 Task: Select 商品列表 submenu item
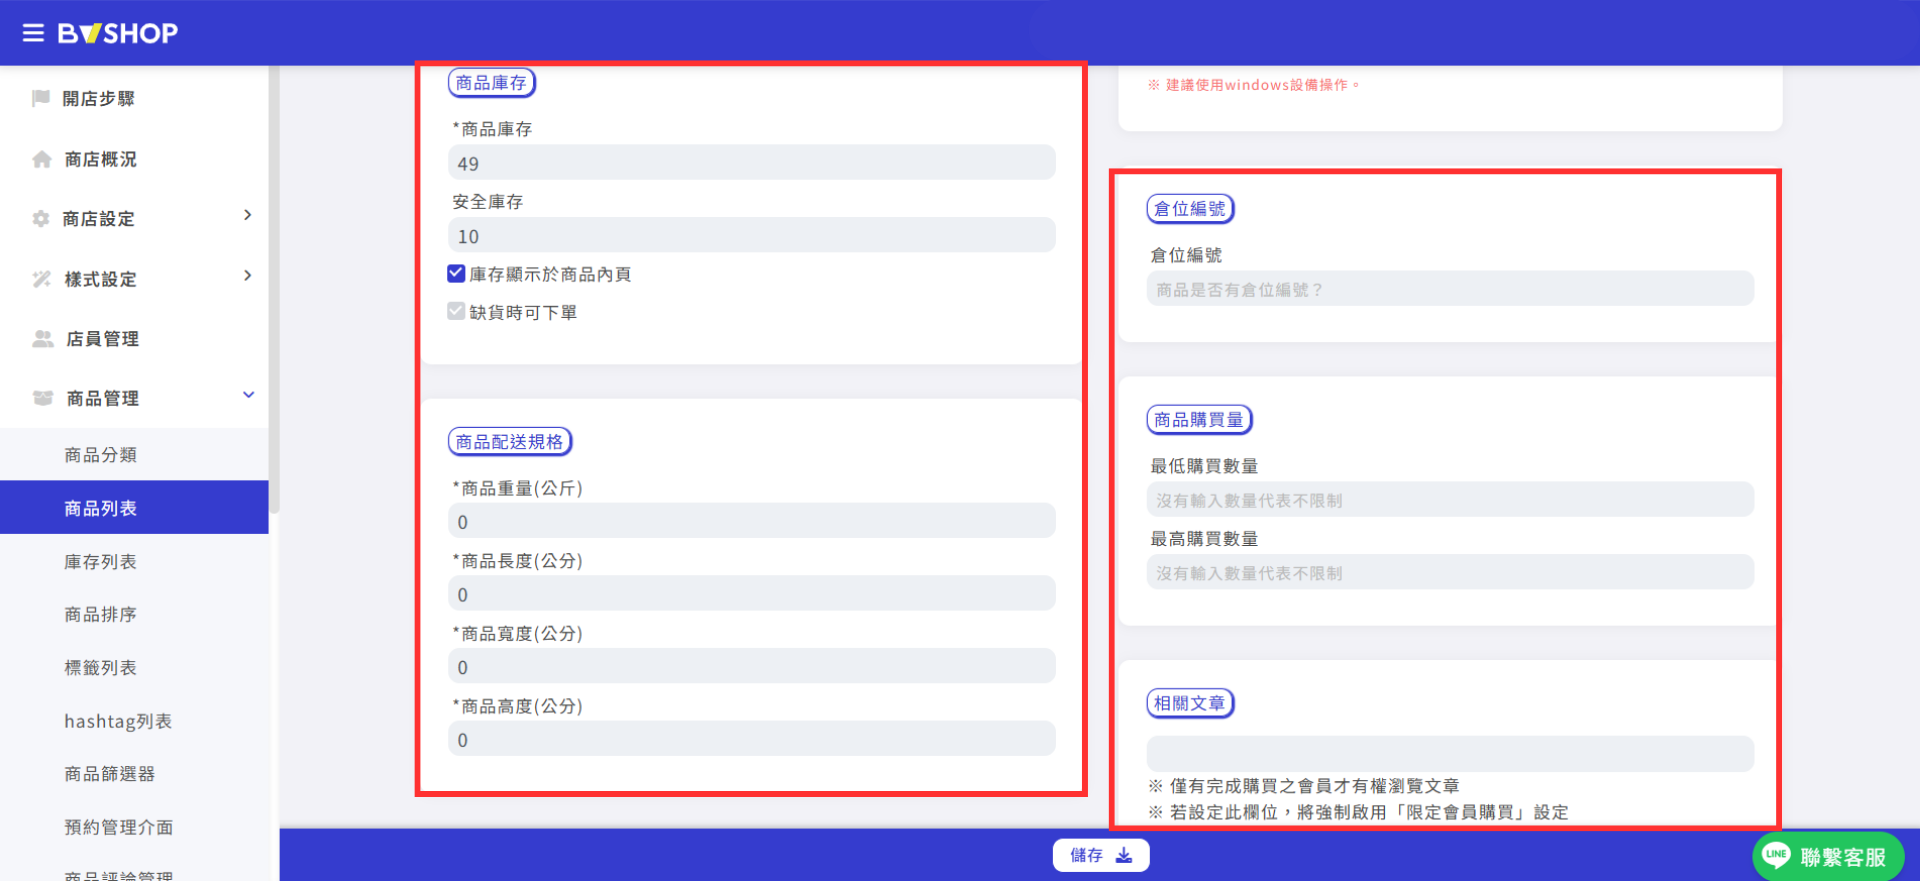(134, 508)
